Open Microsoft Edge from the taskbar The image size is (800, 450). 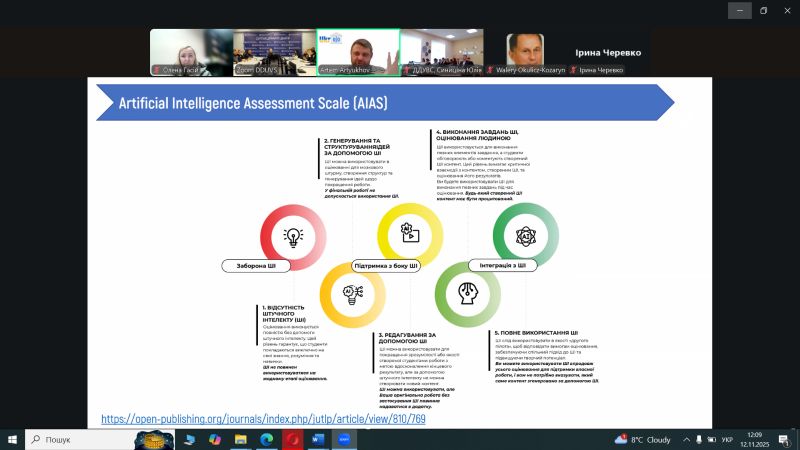[267, 439]
